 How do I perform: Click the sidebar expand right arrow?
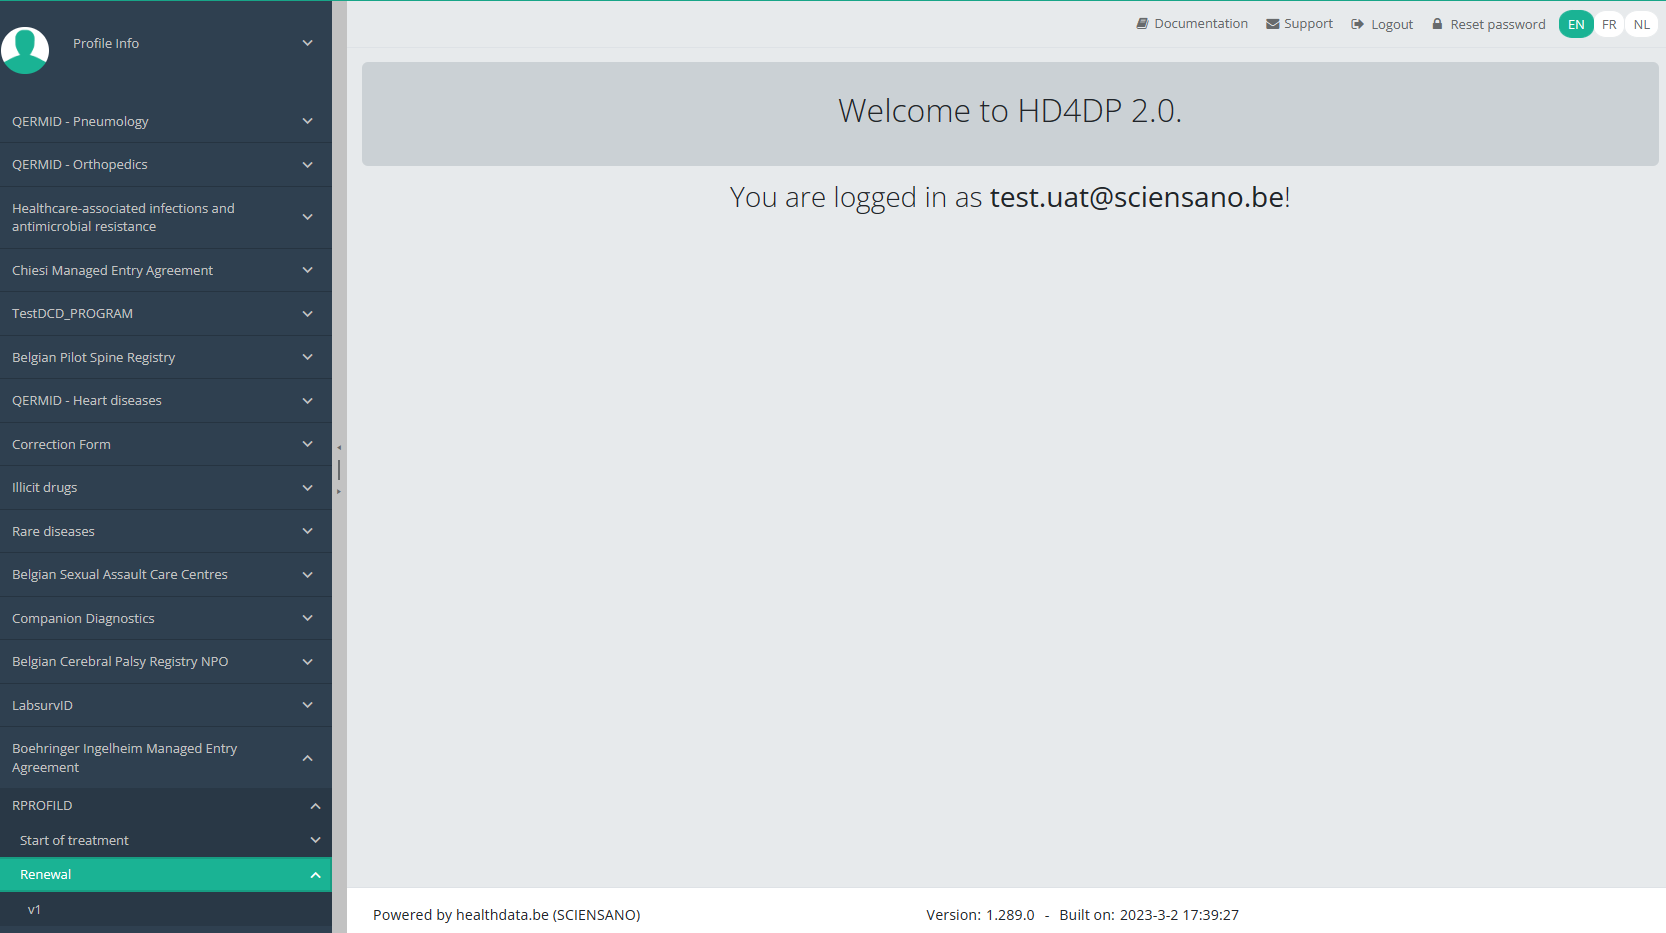[x=339, y=491]
